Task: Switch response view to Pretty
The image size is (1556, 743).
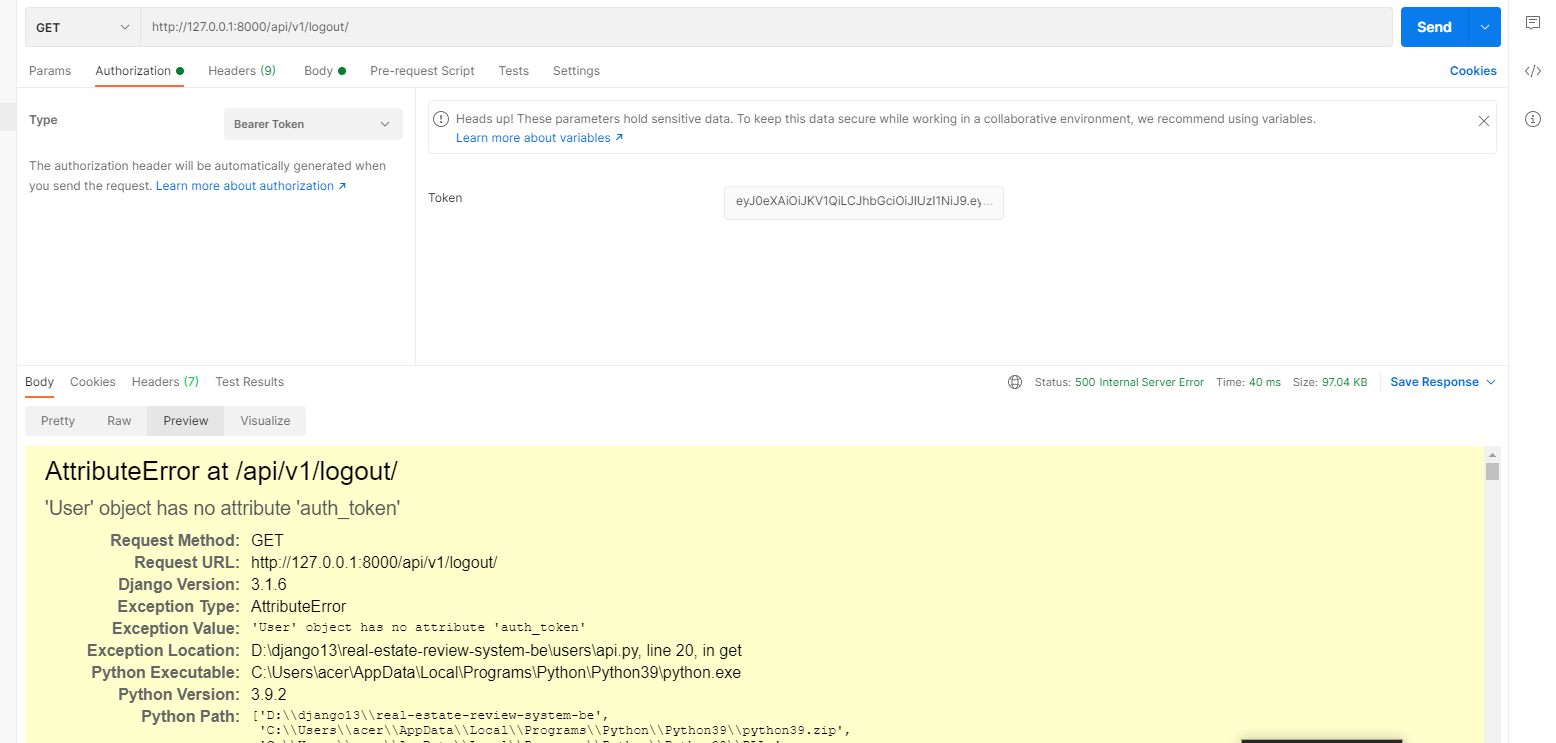Action: (58, 421)
